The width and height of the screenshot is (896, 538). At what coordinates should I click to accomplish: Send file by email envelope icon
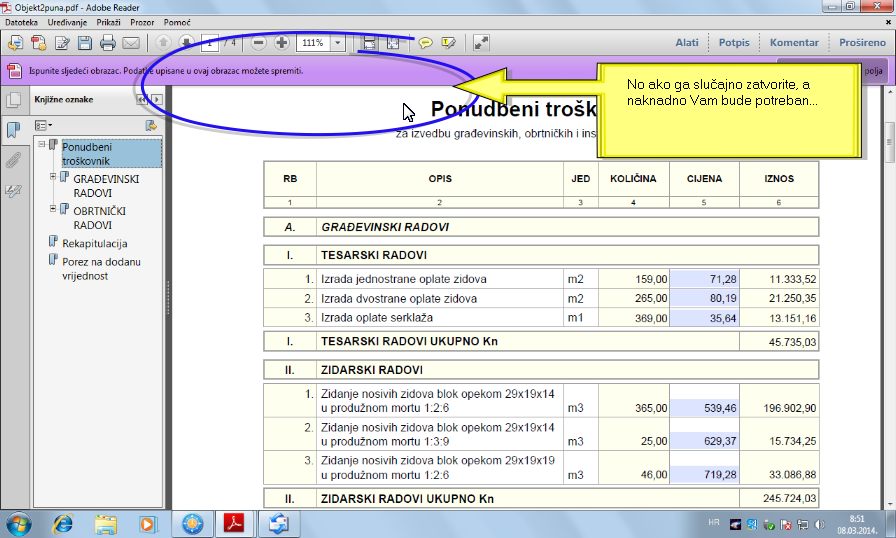pos(131,43)
